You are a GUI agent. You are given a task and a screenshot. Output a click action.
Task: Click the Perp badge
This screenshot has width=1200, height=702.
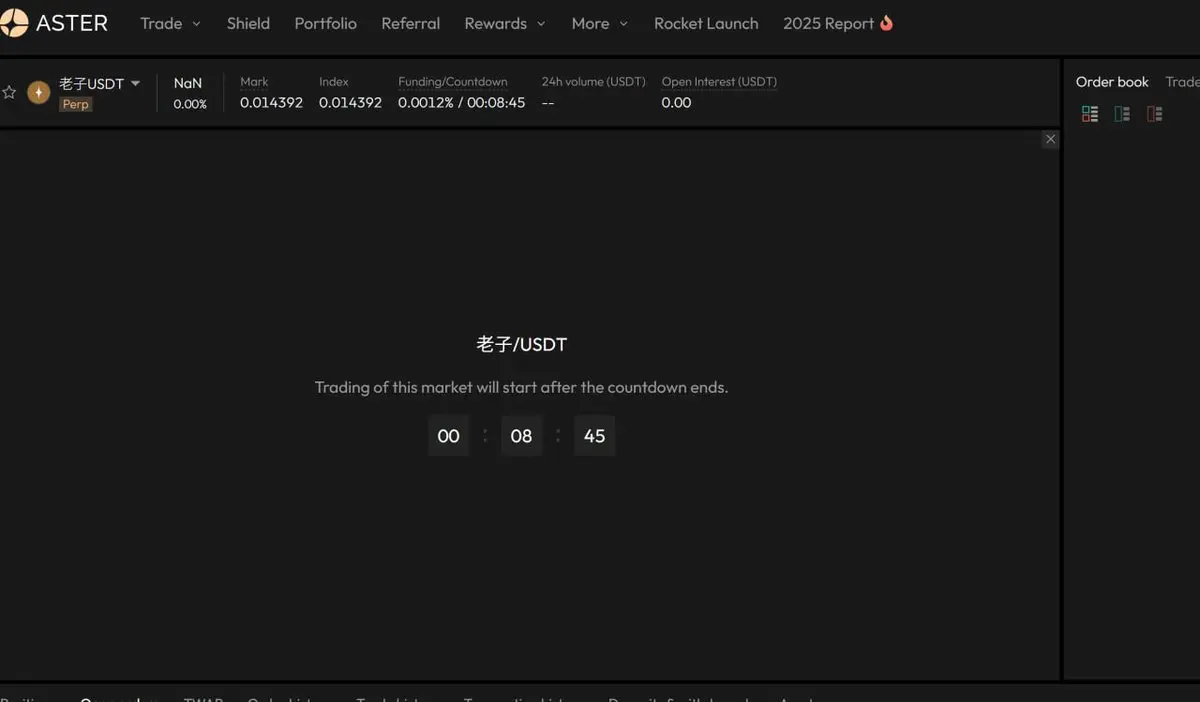(x=75, y=104)
